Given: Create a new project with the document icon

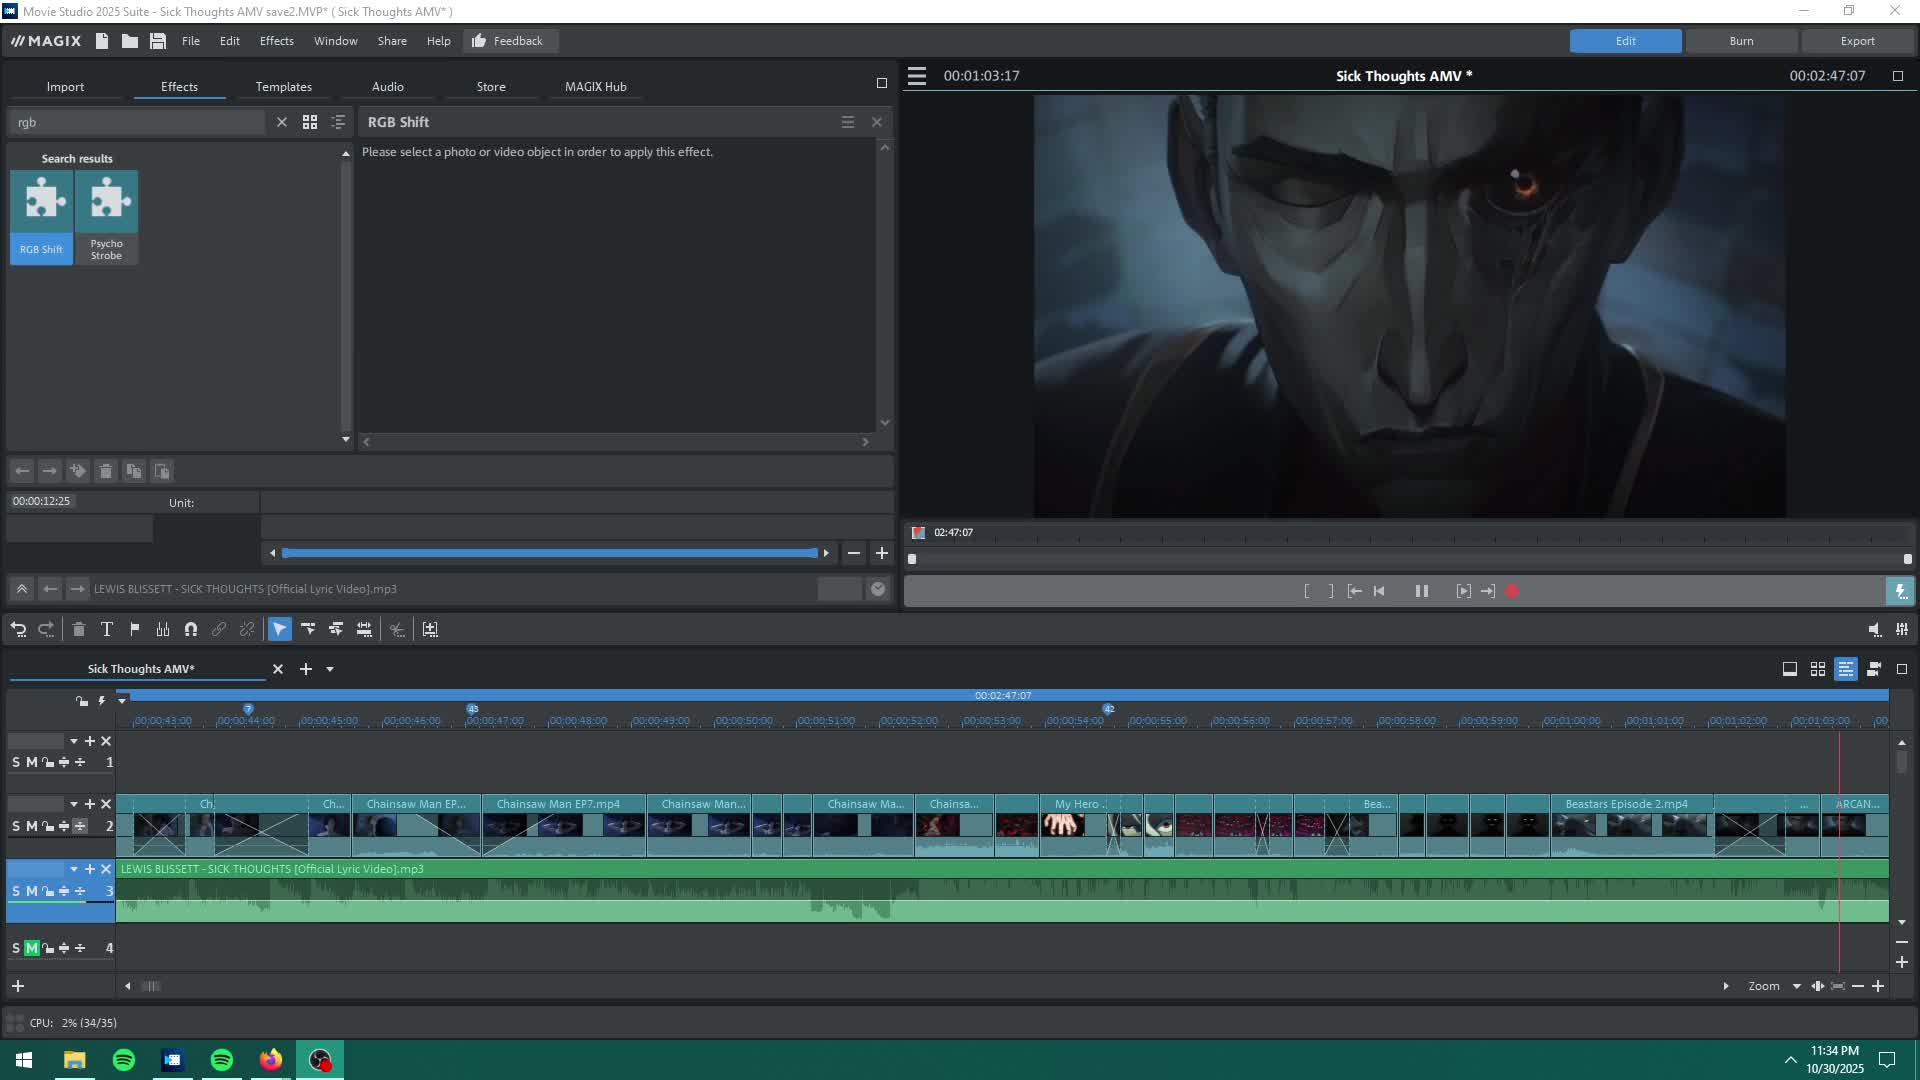Looking at the screenshot, I should [x=102, y=41].
